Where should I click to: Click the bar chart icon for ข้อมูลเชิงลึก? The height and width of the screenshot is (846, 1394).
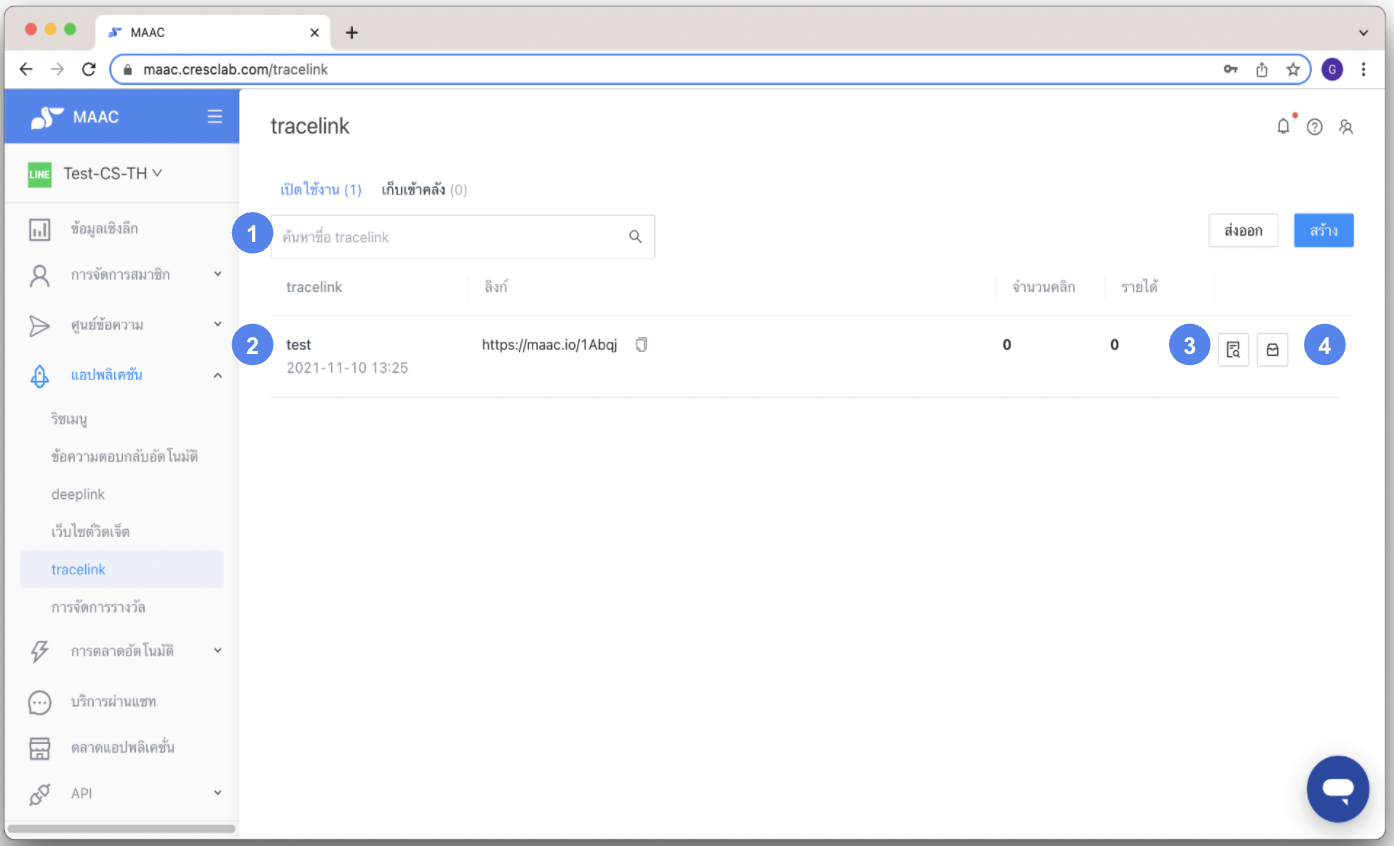[x=39, y=230]
